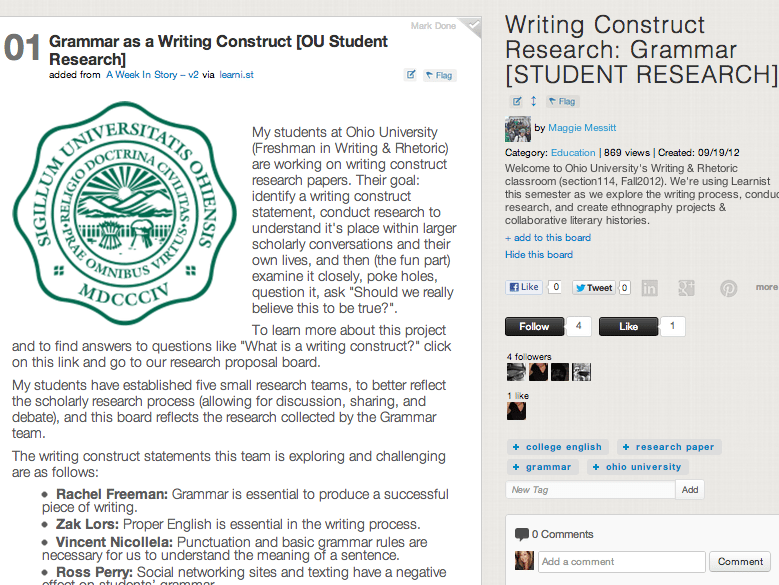Follow this board

535,326
